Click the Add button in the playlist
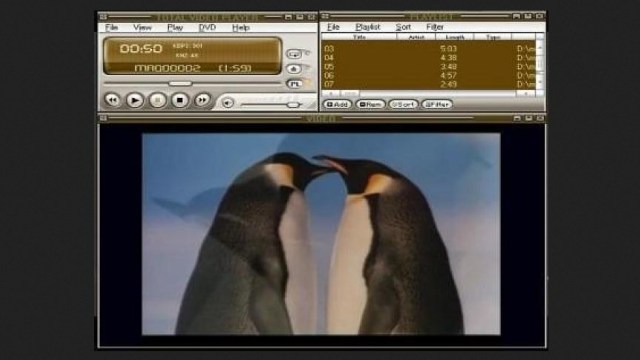This screenshot has height=360, width=640. (337, 104)
